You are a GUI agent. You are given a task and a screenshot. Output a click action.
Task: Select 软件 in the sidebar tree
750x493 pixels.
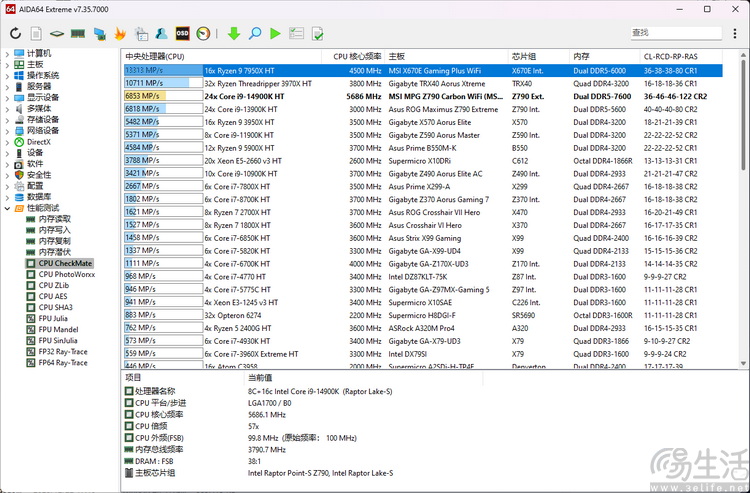click(35, 164)
